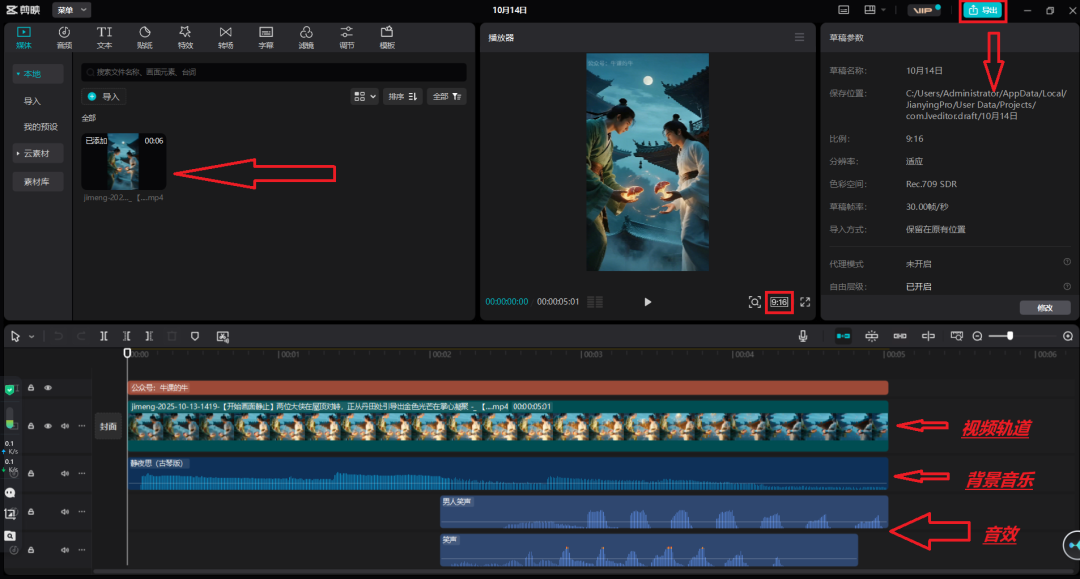Click the microphone record voiceover icon
This screenshot has width=1080, height=579.
803,337
